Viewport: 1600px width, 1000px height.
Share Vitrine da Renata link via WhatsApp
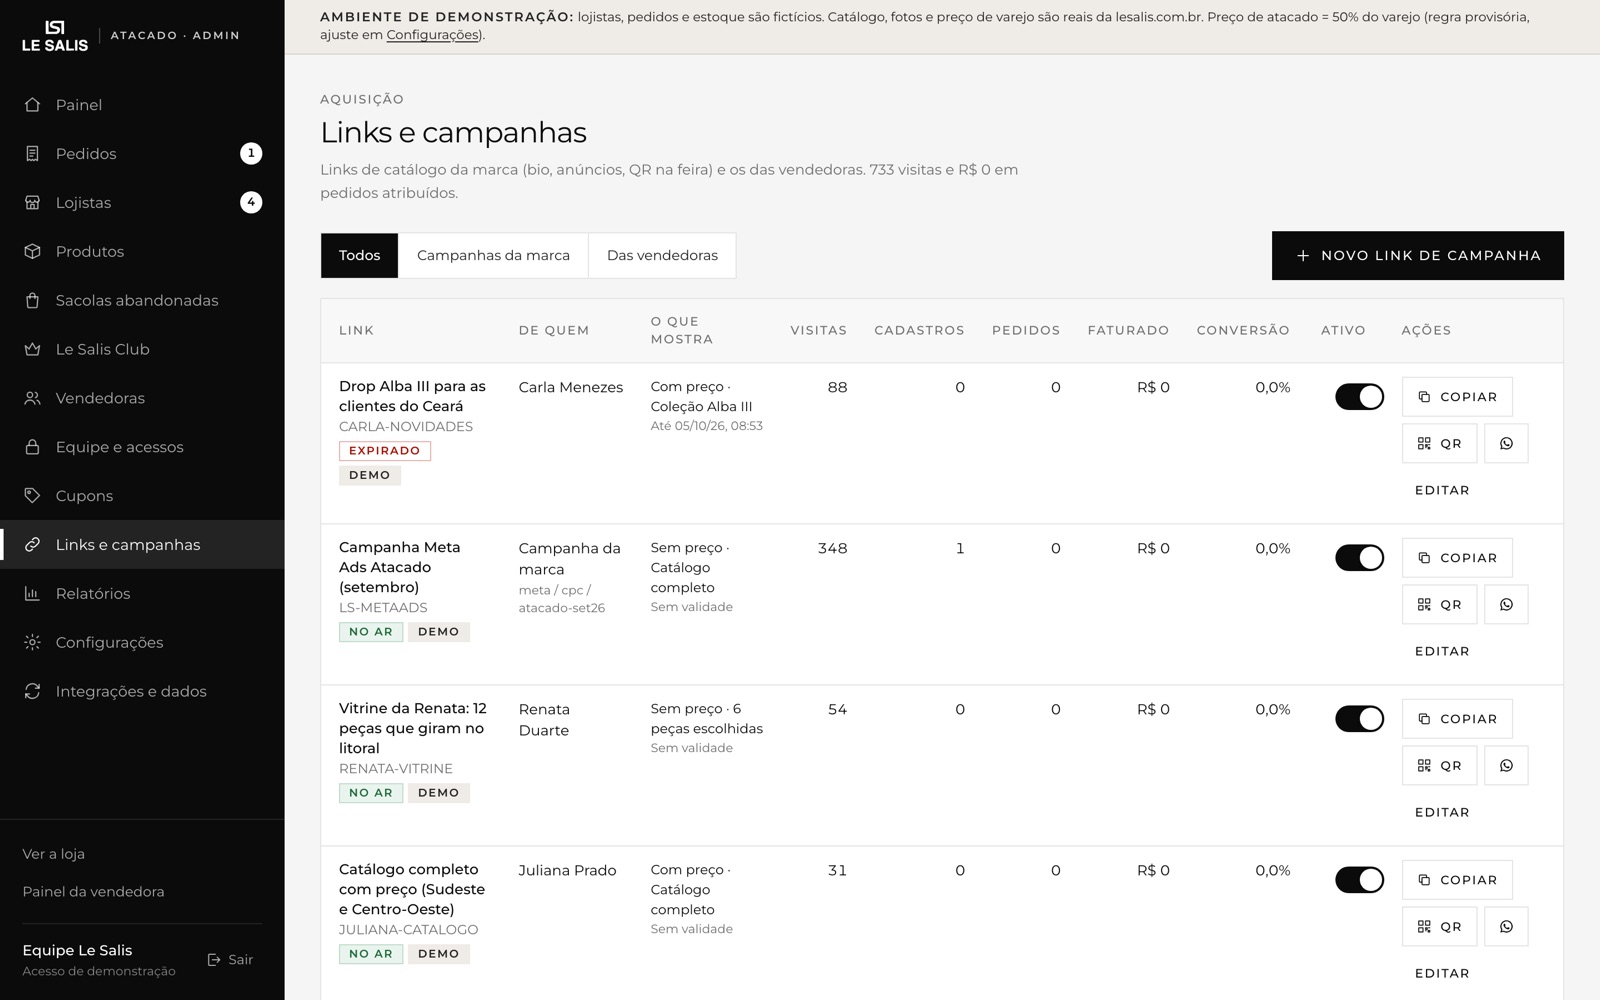tap(1506, 766)
